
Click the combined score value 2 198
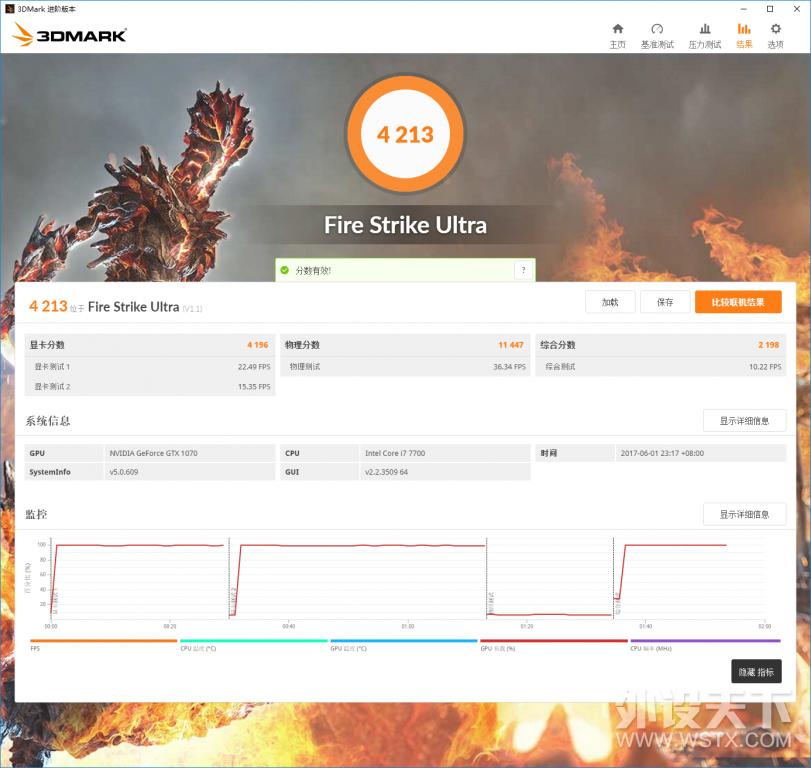pos(769,345)
